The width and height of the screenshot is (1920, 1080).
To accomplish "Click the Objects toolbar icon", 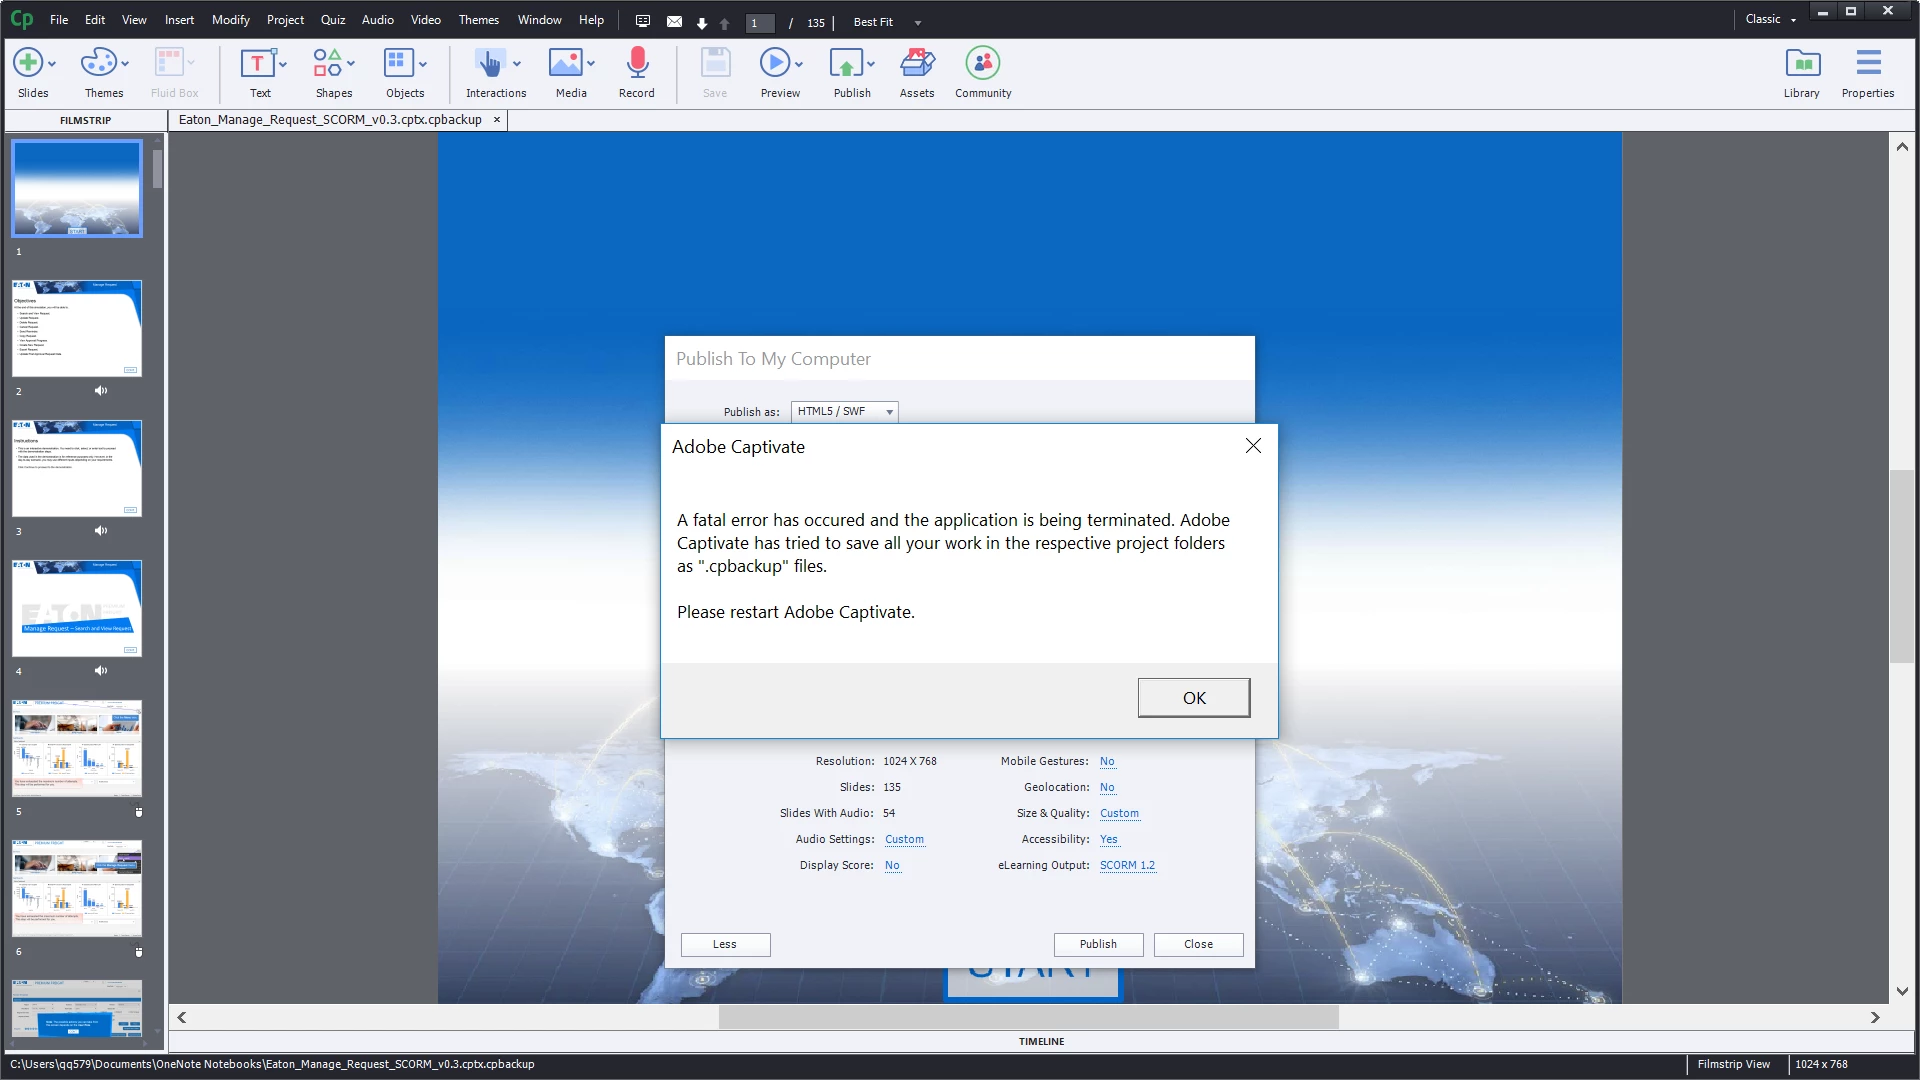I will [x=398, y=63].
